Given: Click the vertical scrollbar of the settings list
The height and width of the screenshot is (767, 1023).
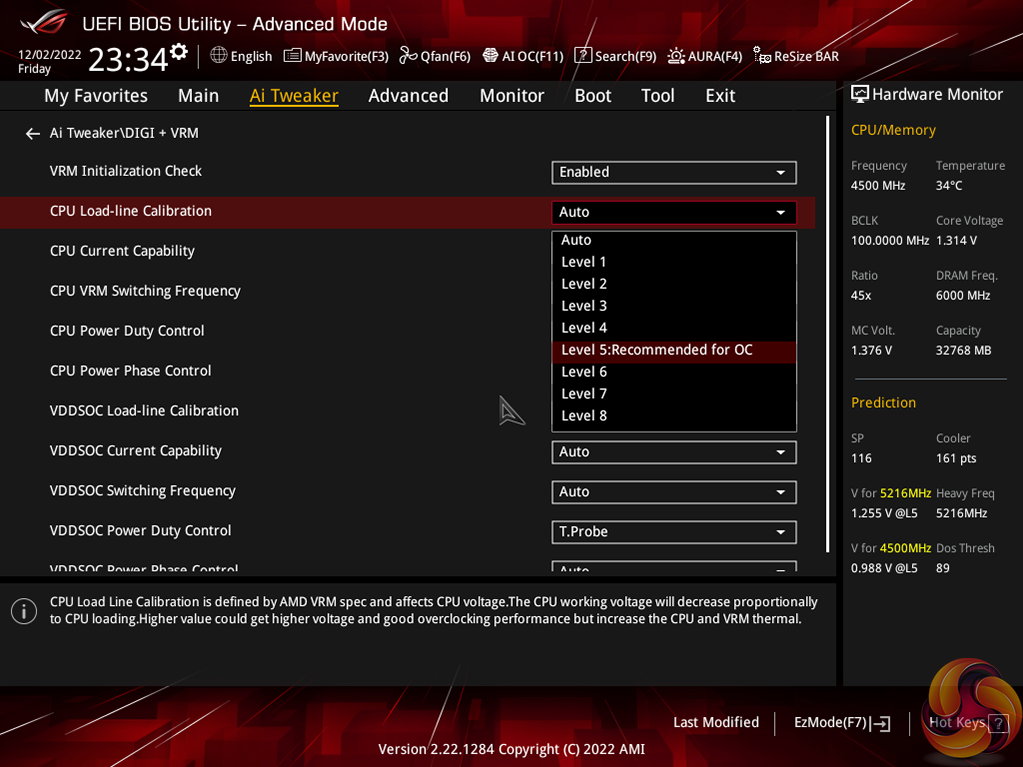Looking at the screenshot, I should point(828,330).
